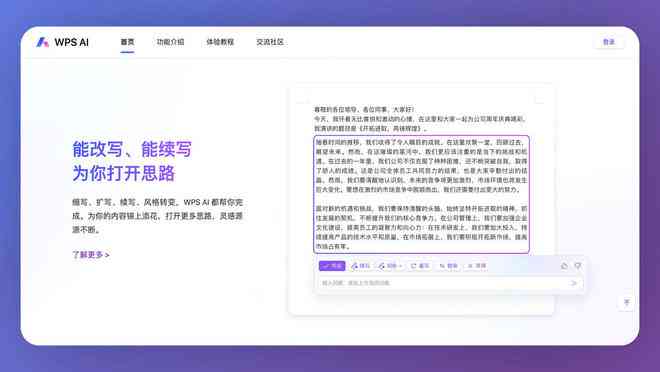Click the send arrow icon
The height and width of the screenshot is (372, 660).
573,283
